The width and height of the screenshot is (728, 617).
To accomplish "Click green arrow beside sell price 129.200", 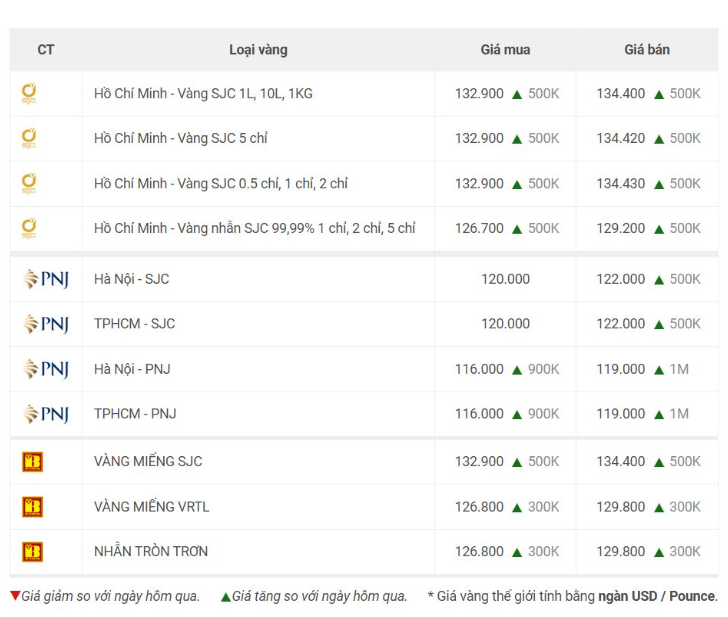I will [x=658, y=229].
